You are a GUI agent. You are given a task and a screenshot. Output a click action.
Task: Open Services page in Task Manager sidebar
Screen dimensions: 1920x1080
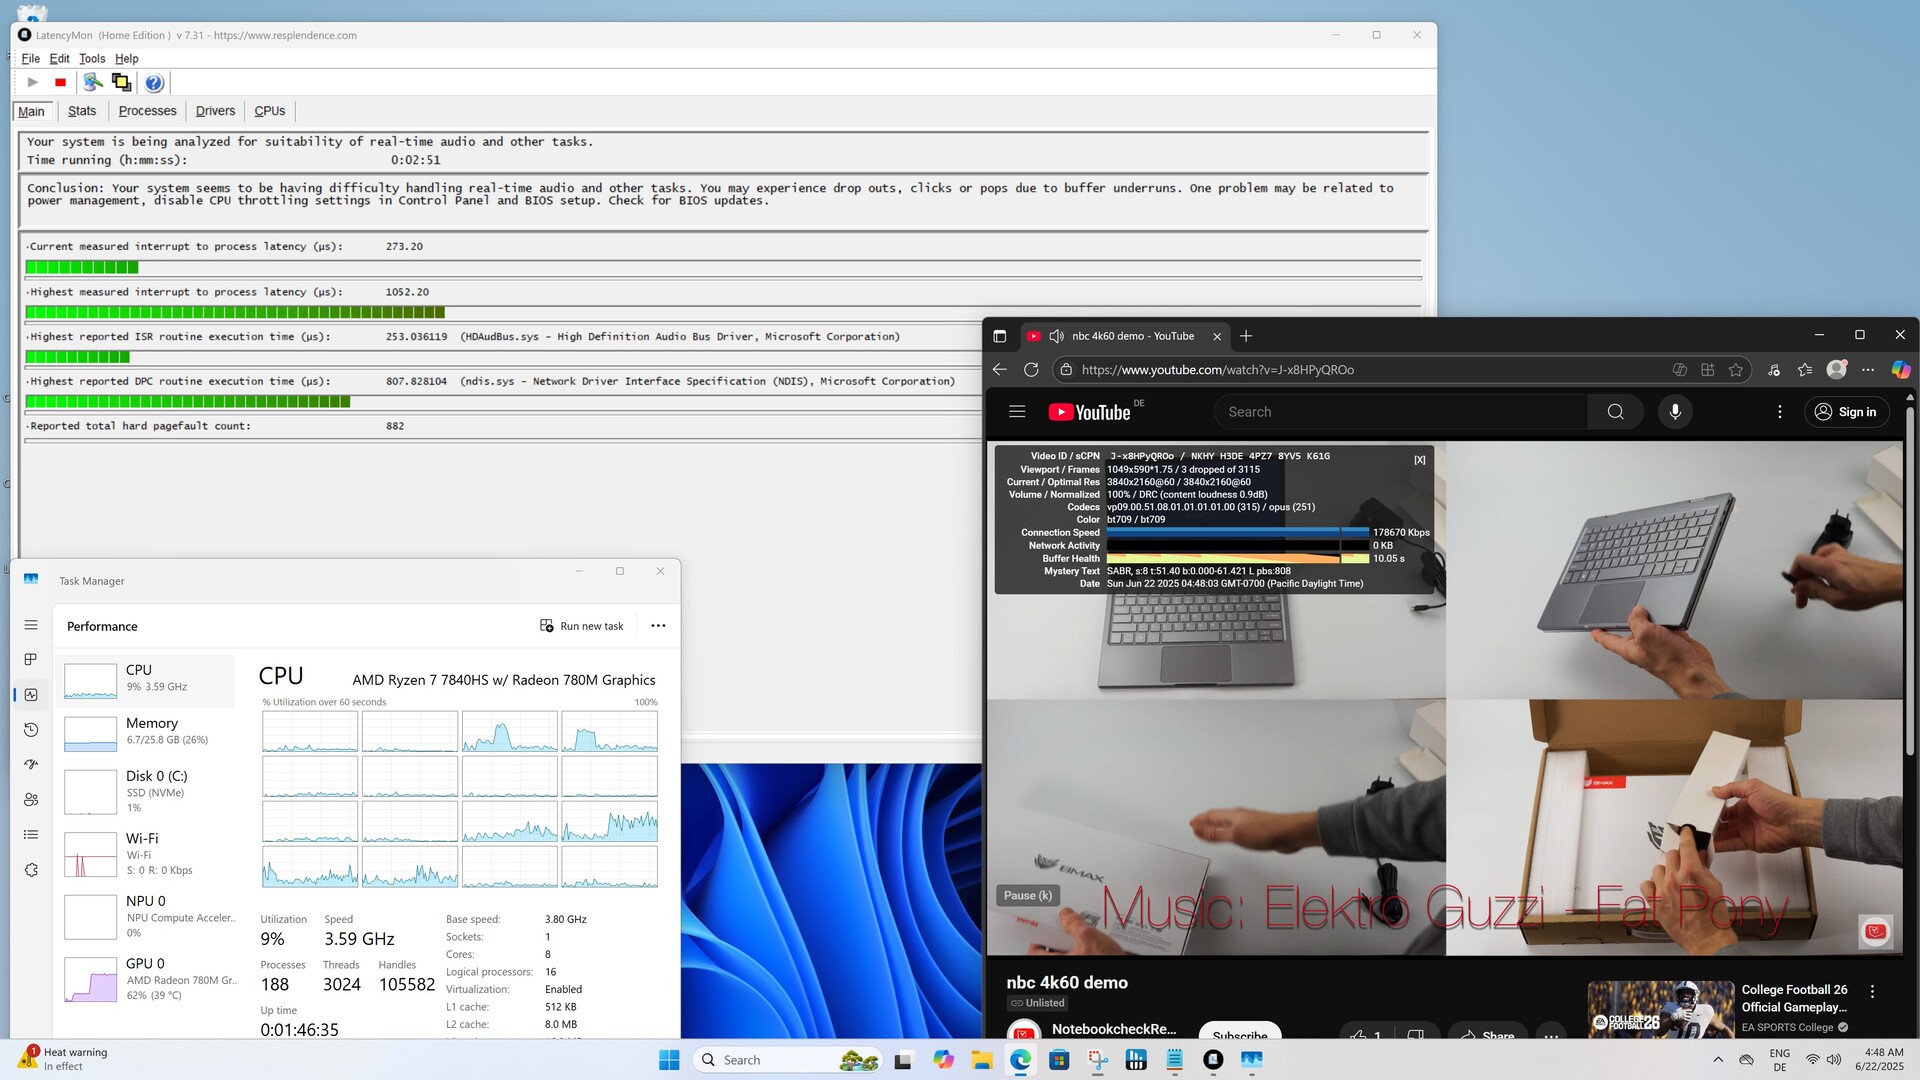(x=31, y=870)
